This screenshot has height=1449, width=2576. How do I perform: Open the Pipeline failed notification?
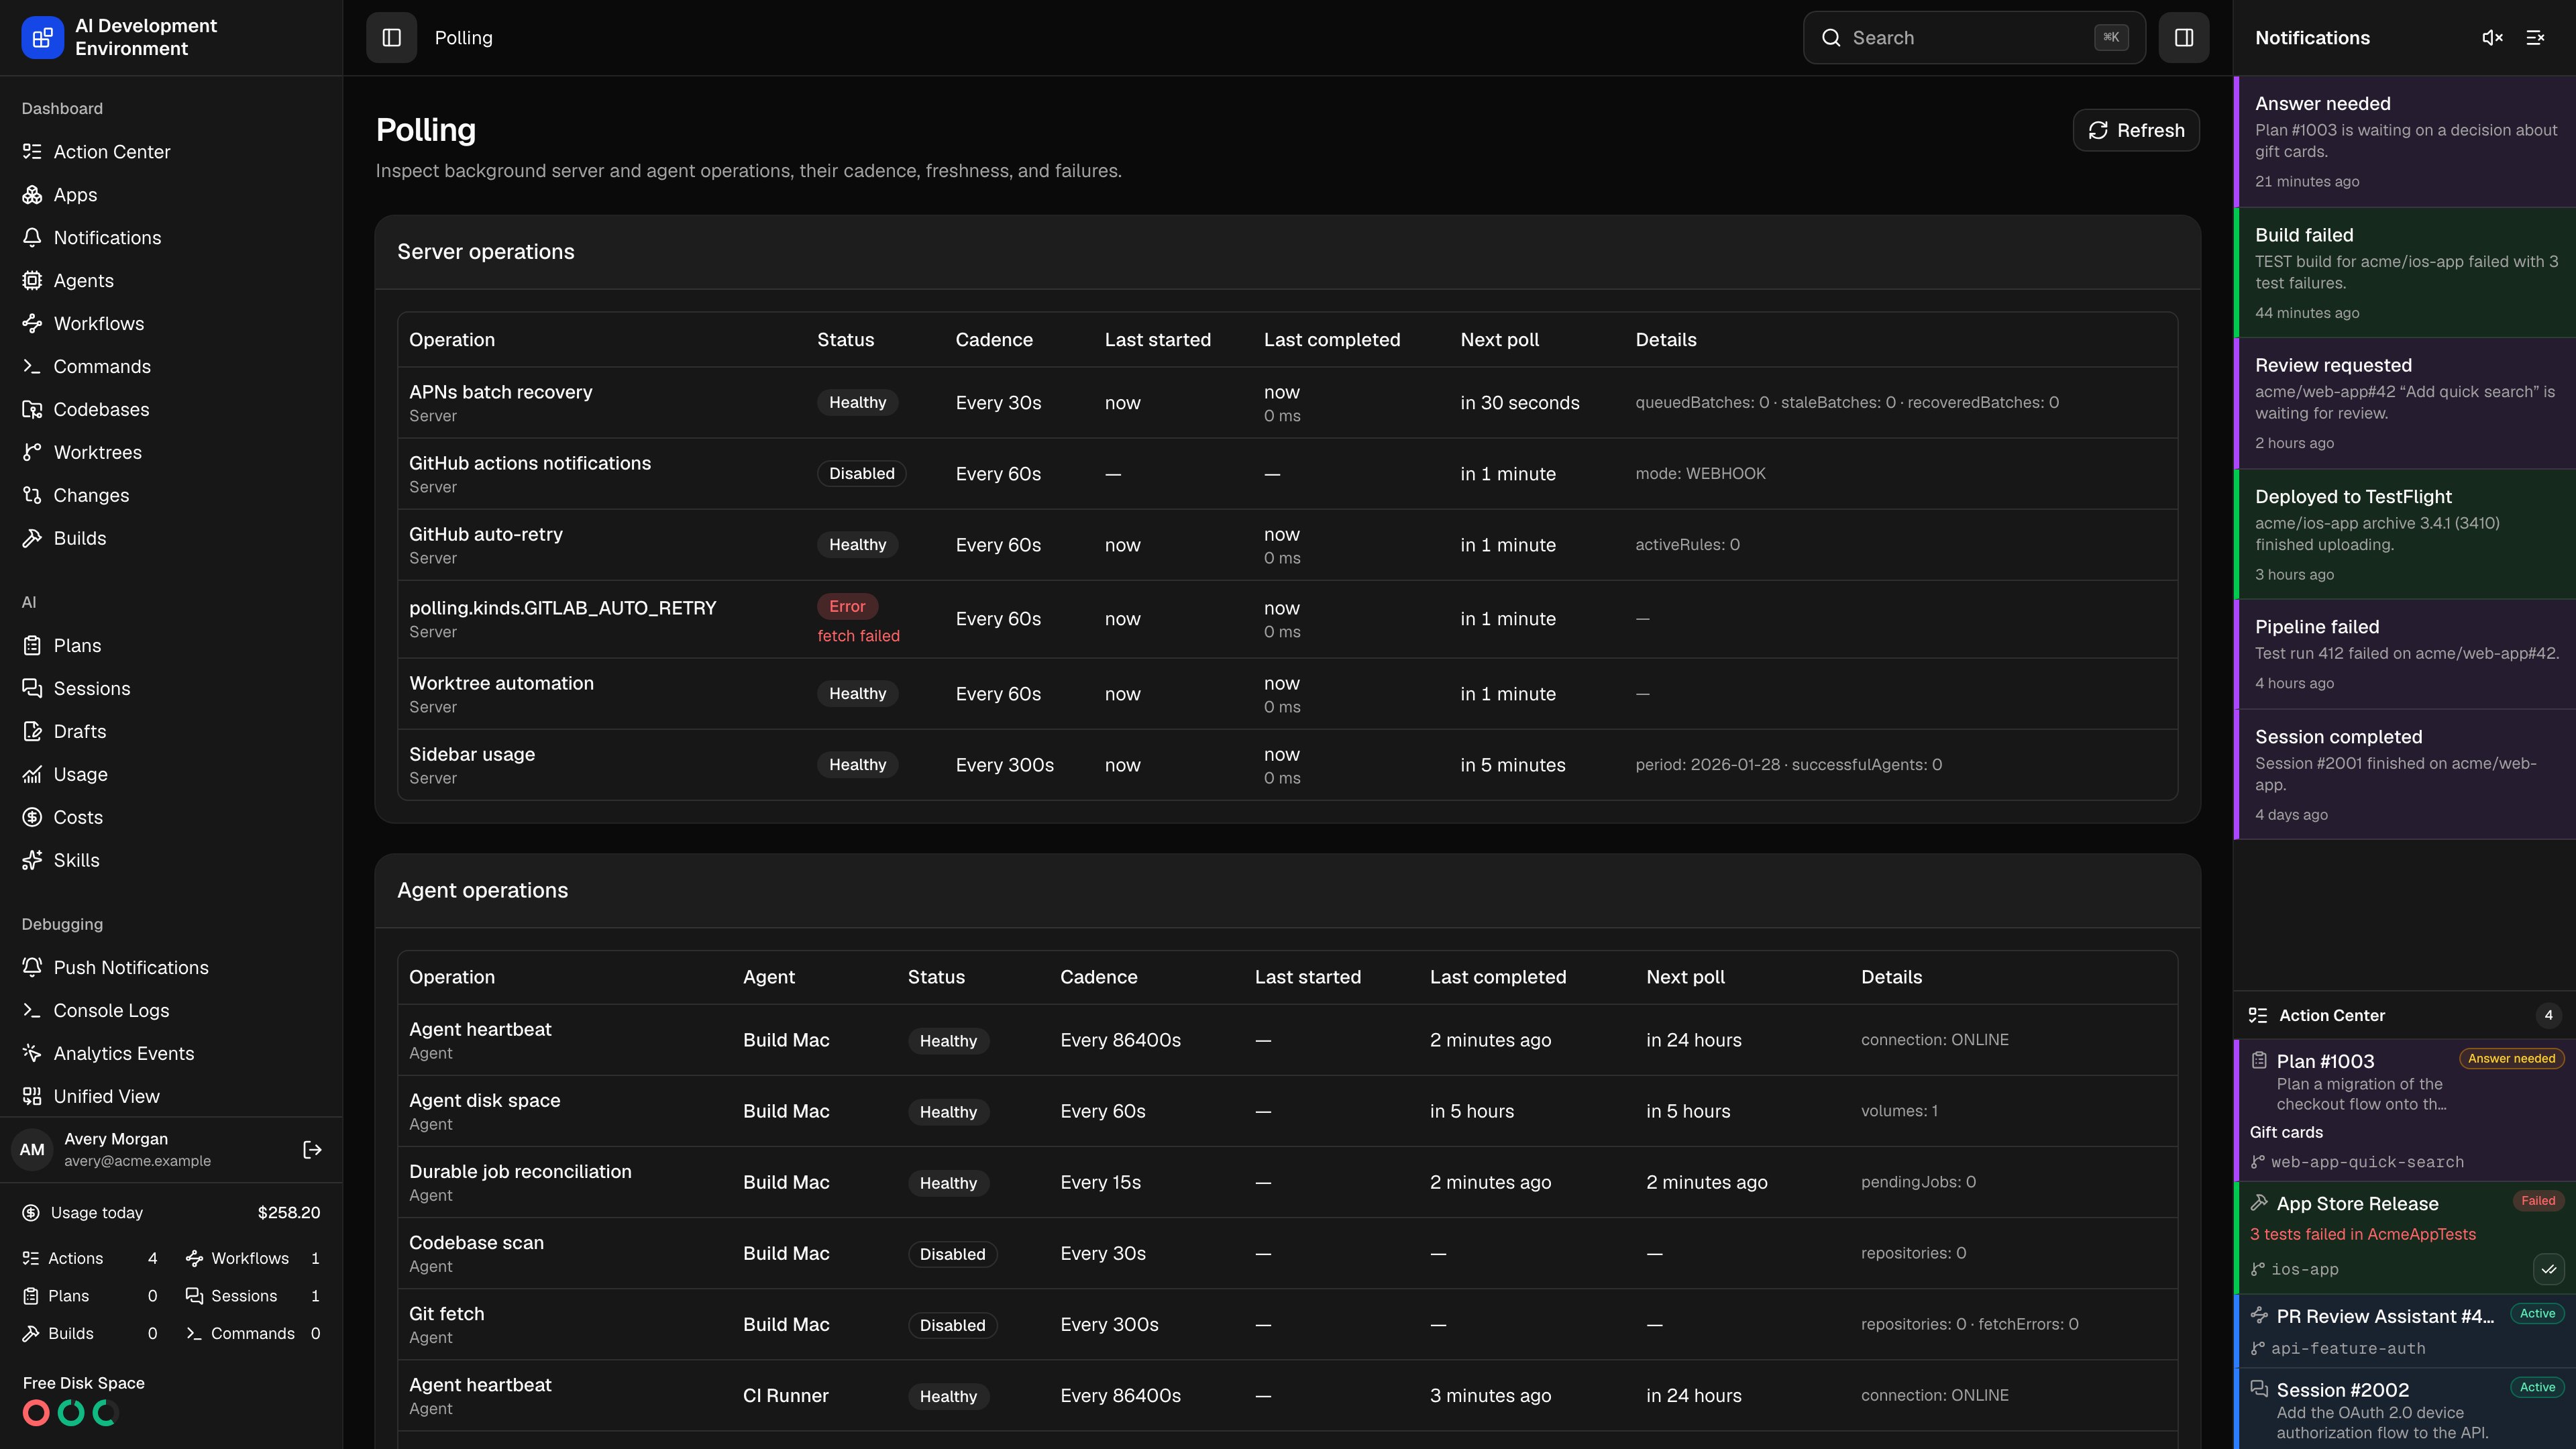2405,654
